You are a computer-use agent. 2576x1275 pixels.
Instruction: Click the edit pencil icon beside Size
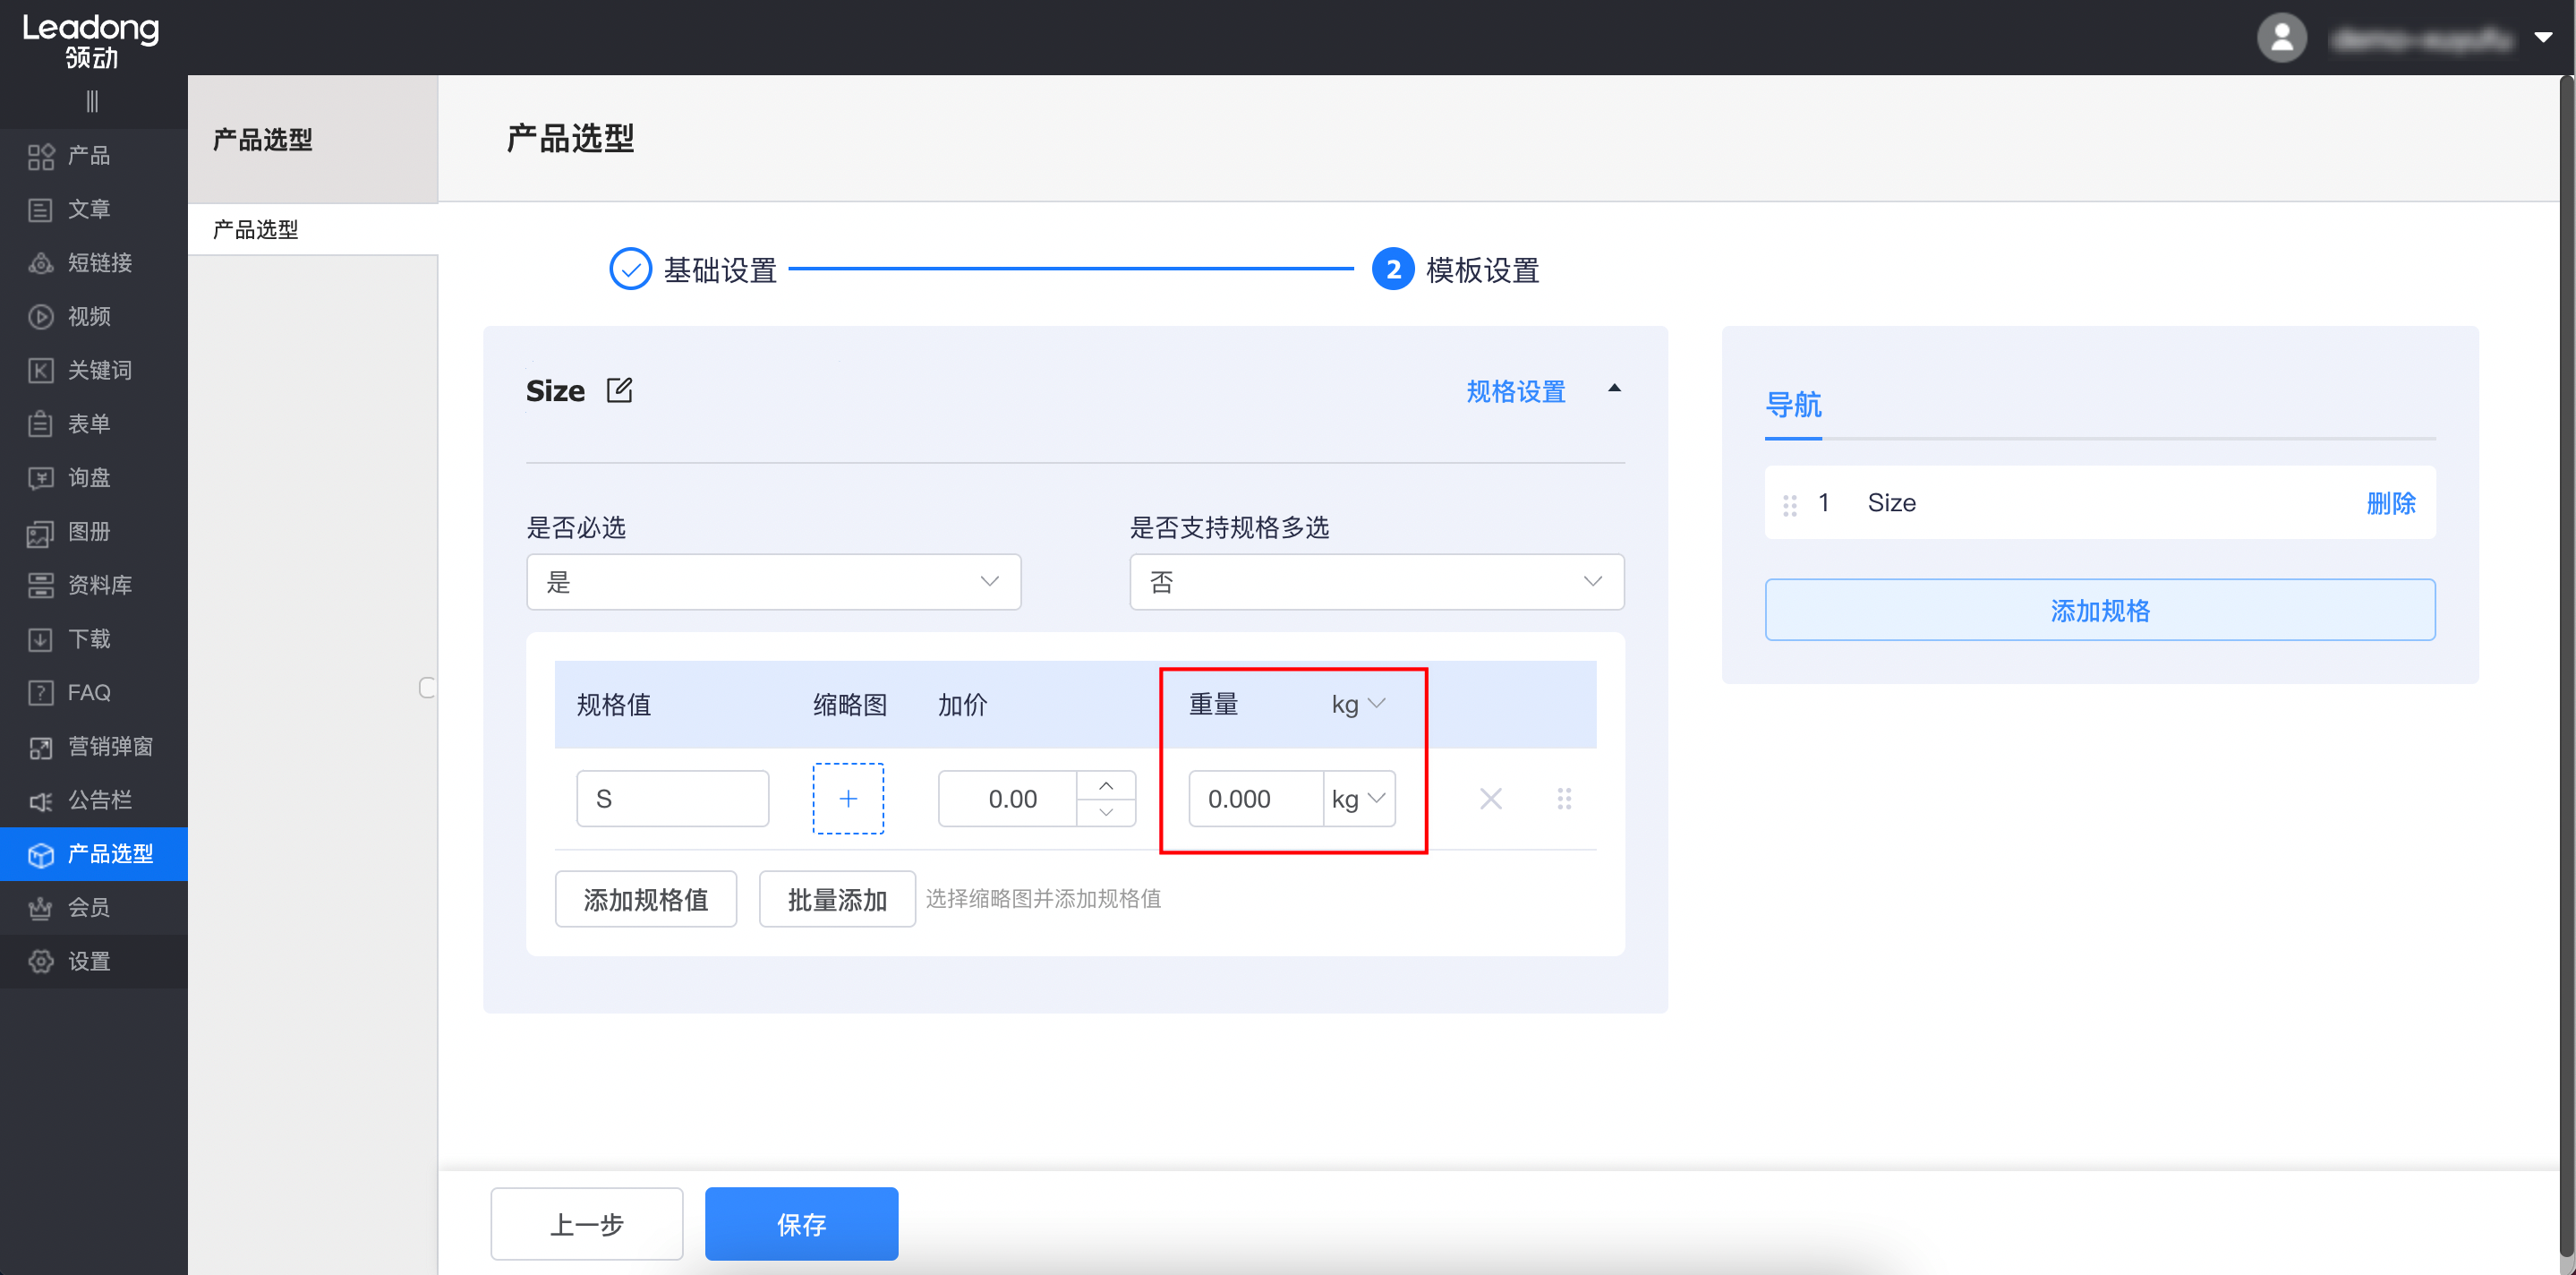click(x=620, y=390)
